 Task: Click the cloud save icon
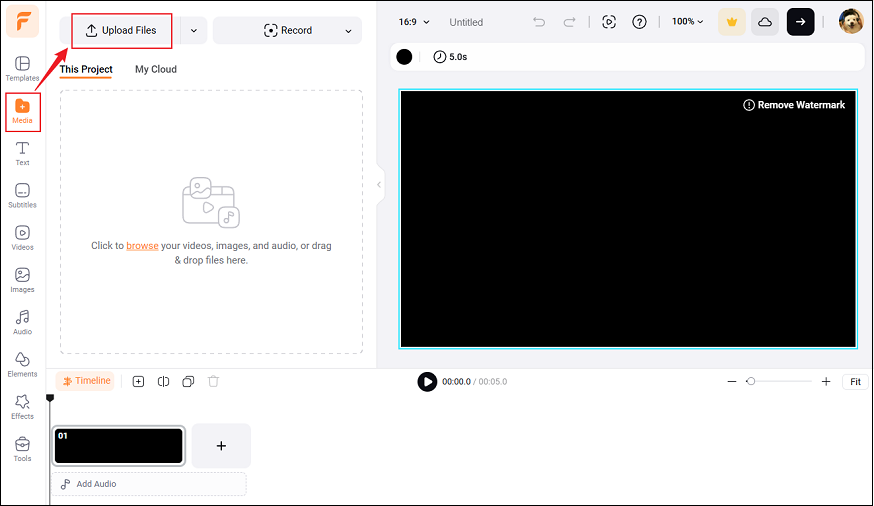[765, 22]
